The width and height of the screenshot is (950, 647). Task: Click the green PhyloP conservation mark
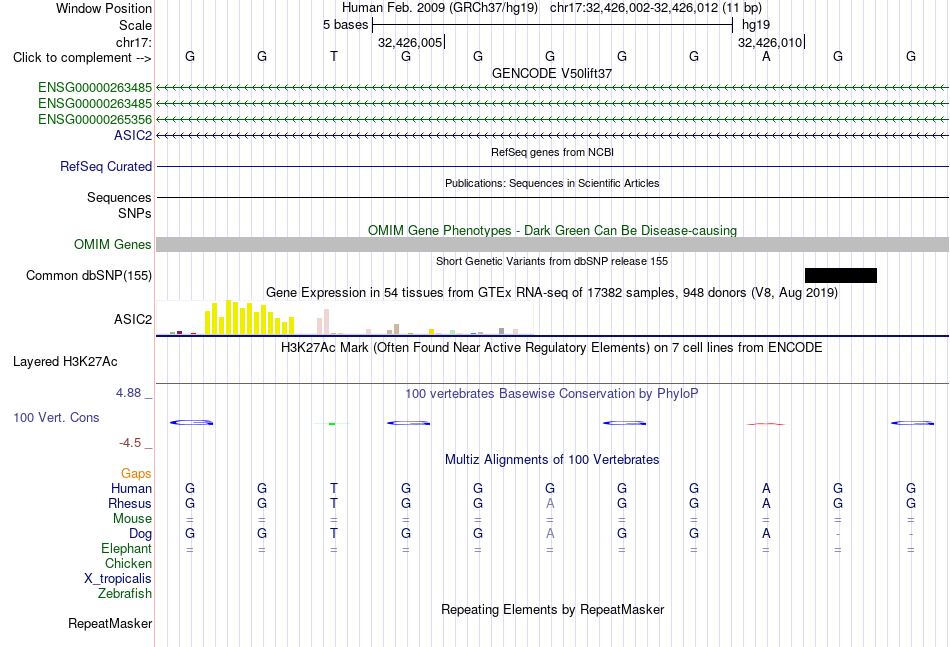(332, 423)
